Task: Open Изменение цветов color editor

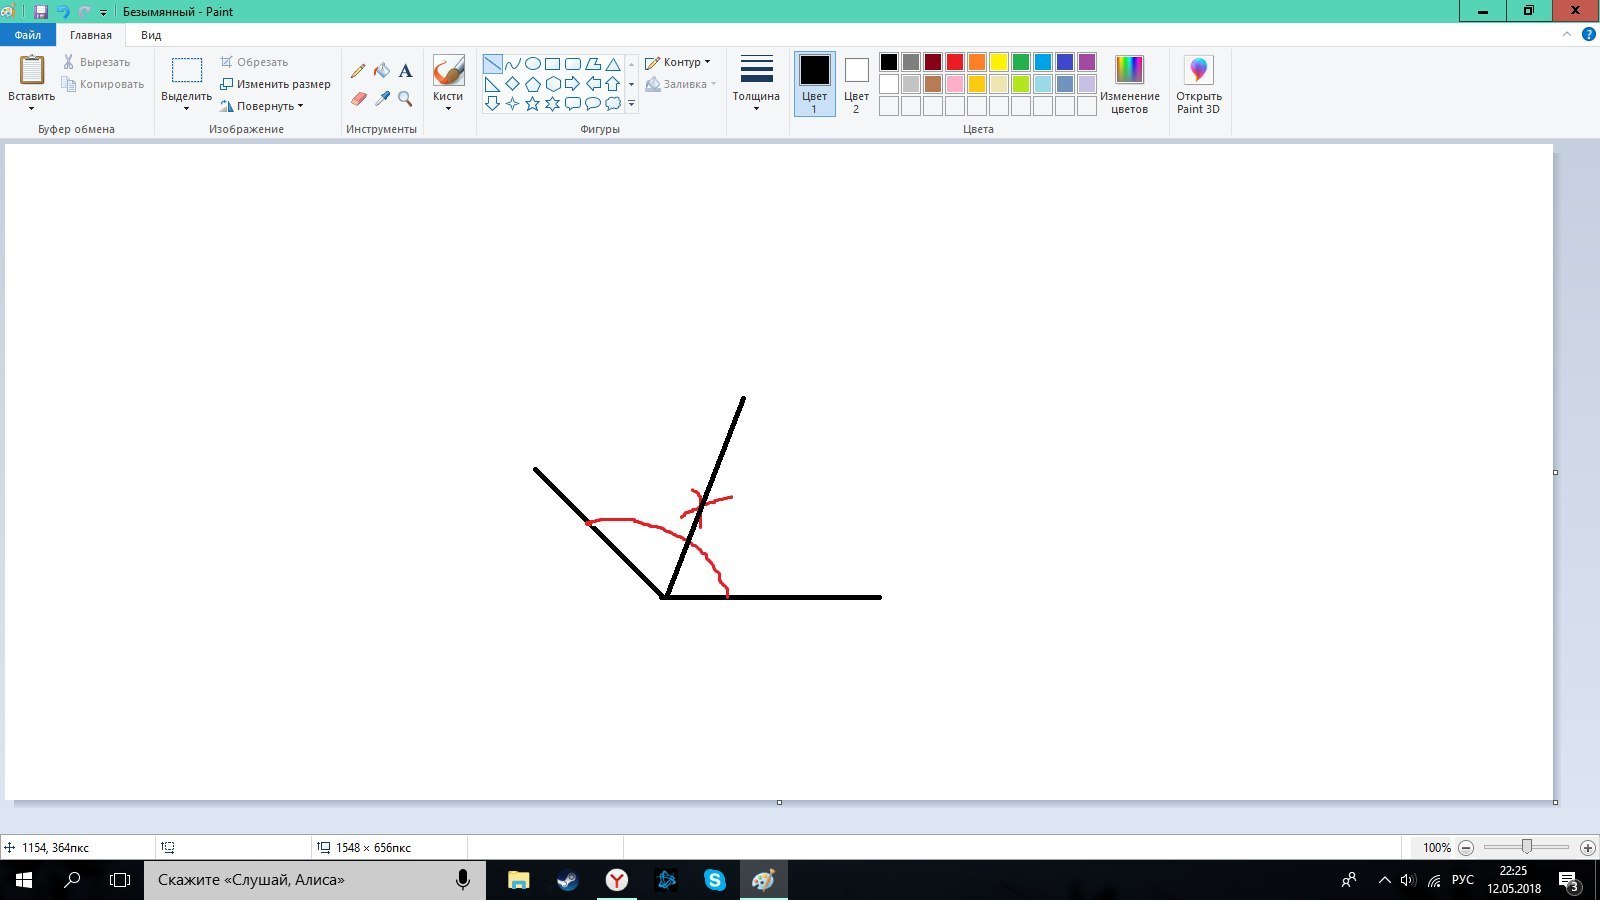Action: tap(1129, 84)
